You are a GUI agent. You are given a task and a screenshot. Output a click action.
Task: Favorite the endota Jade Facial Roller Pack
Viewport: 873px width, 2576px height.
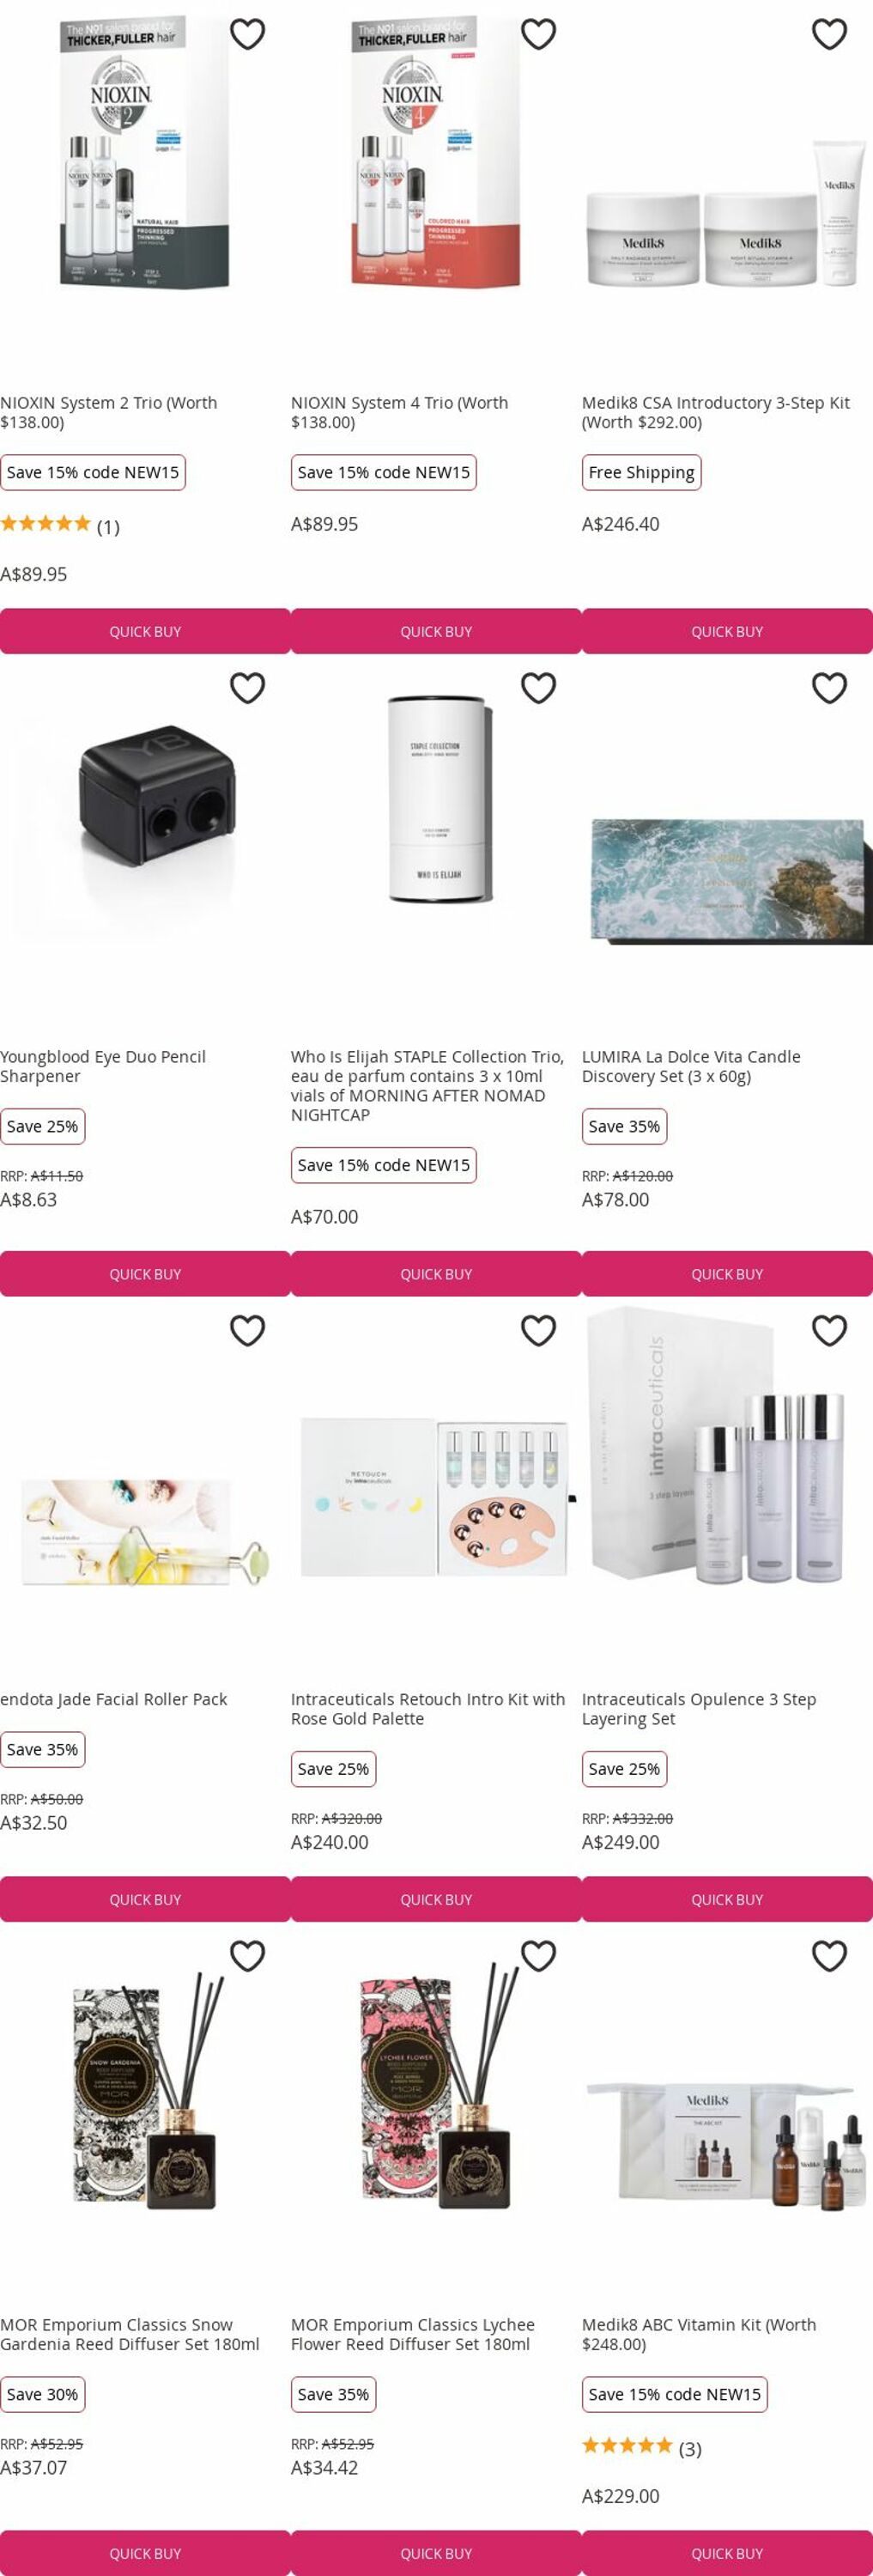(247, 1331)
